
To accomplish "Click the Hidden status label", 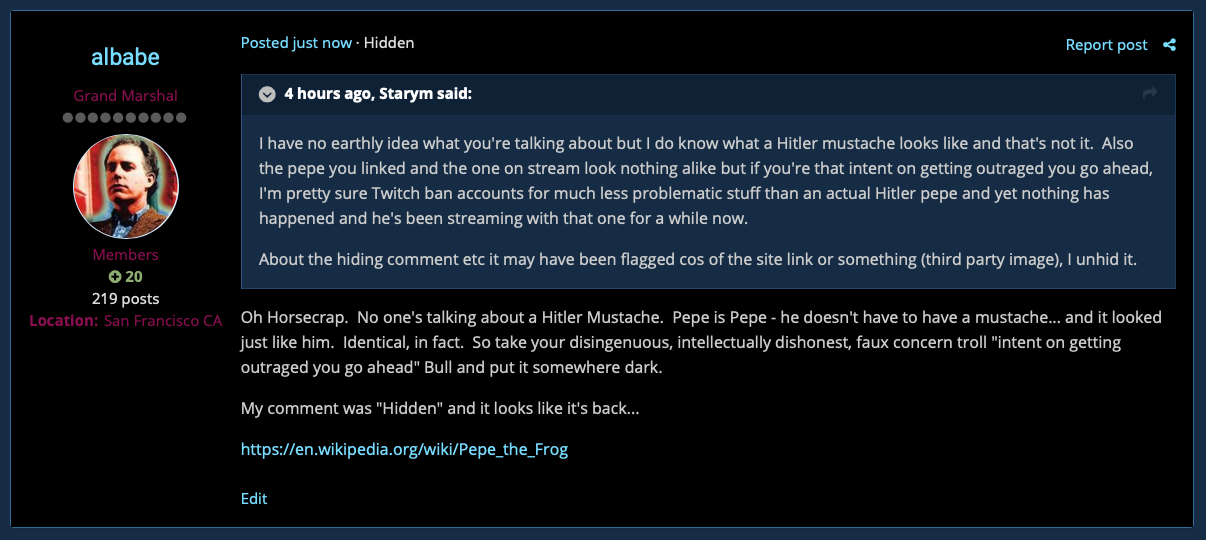I will (389, 43).
